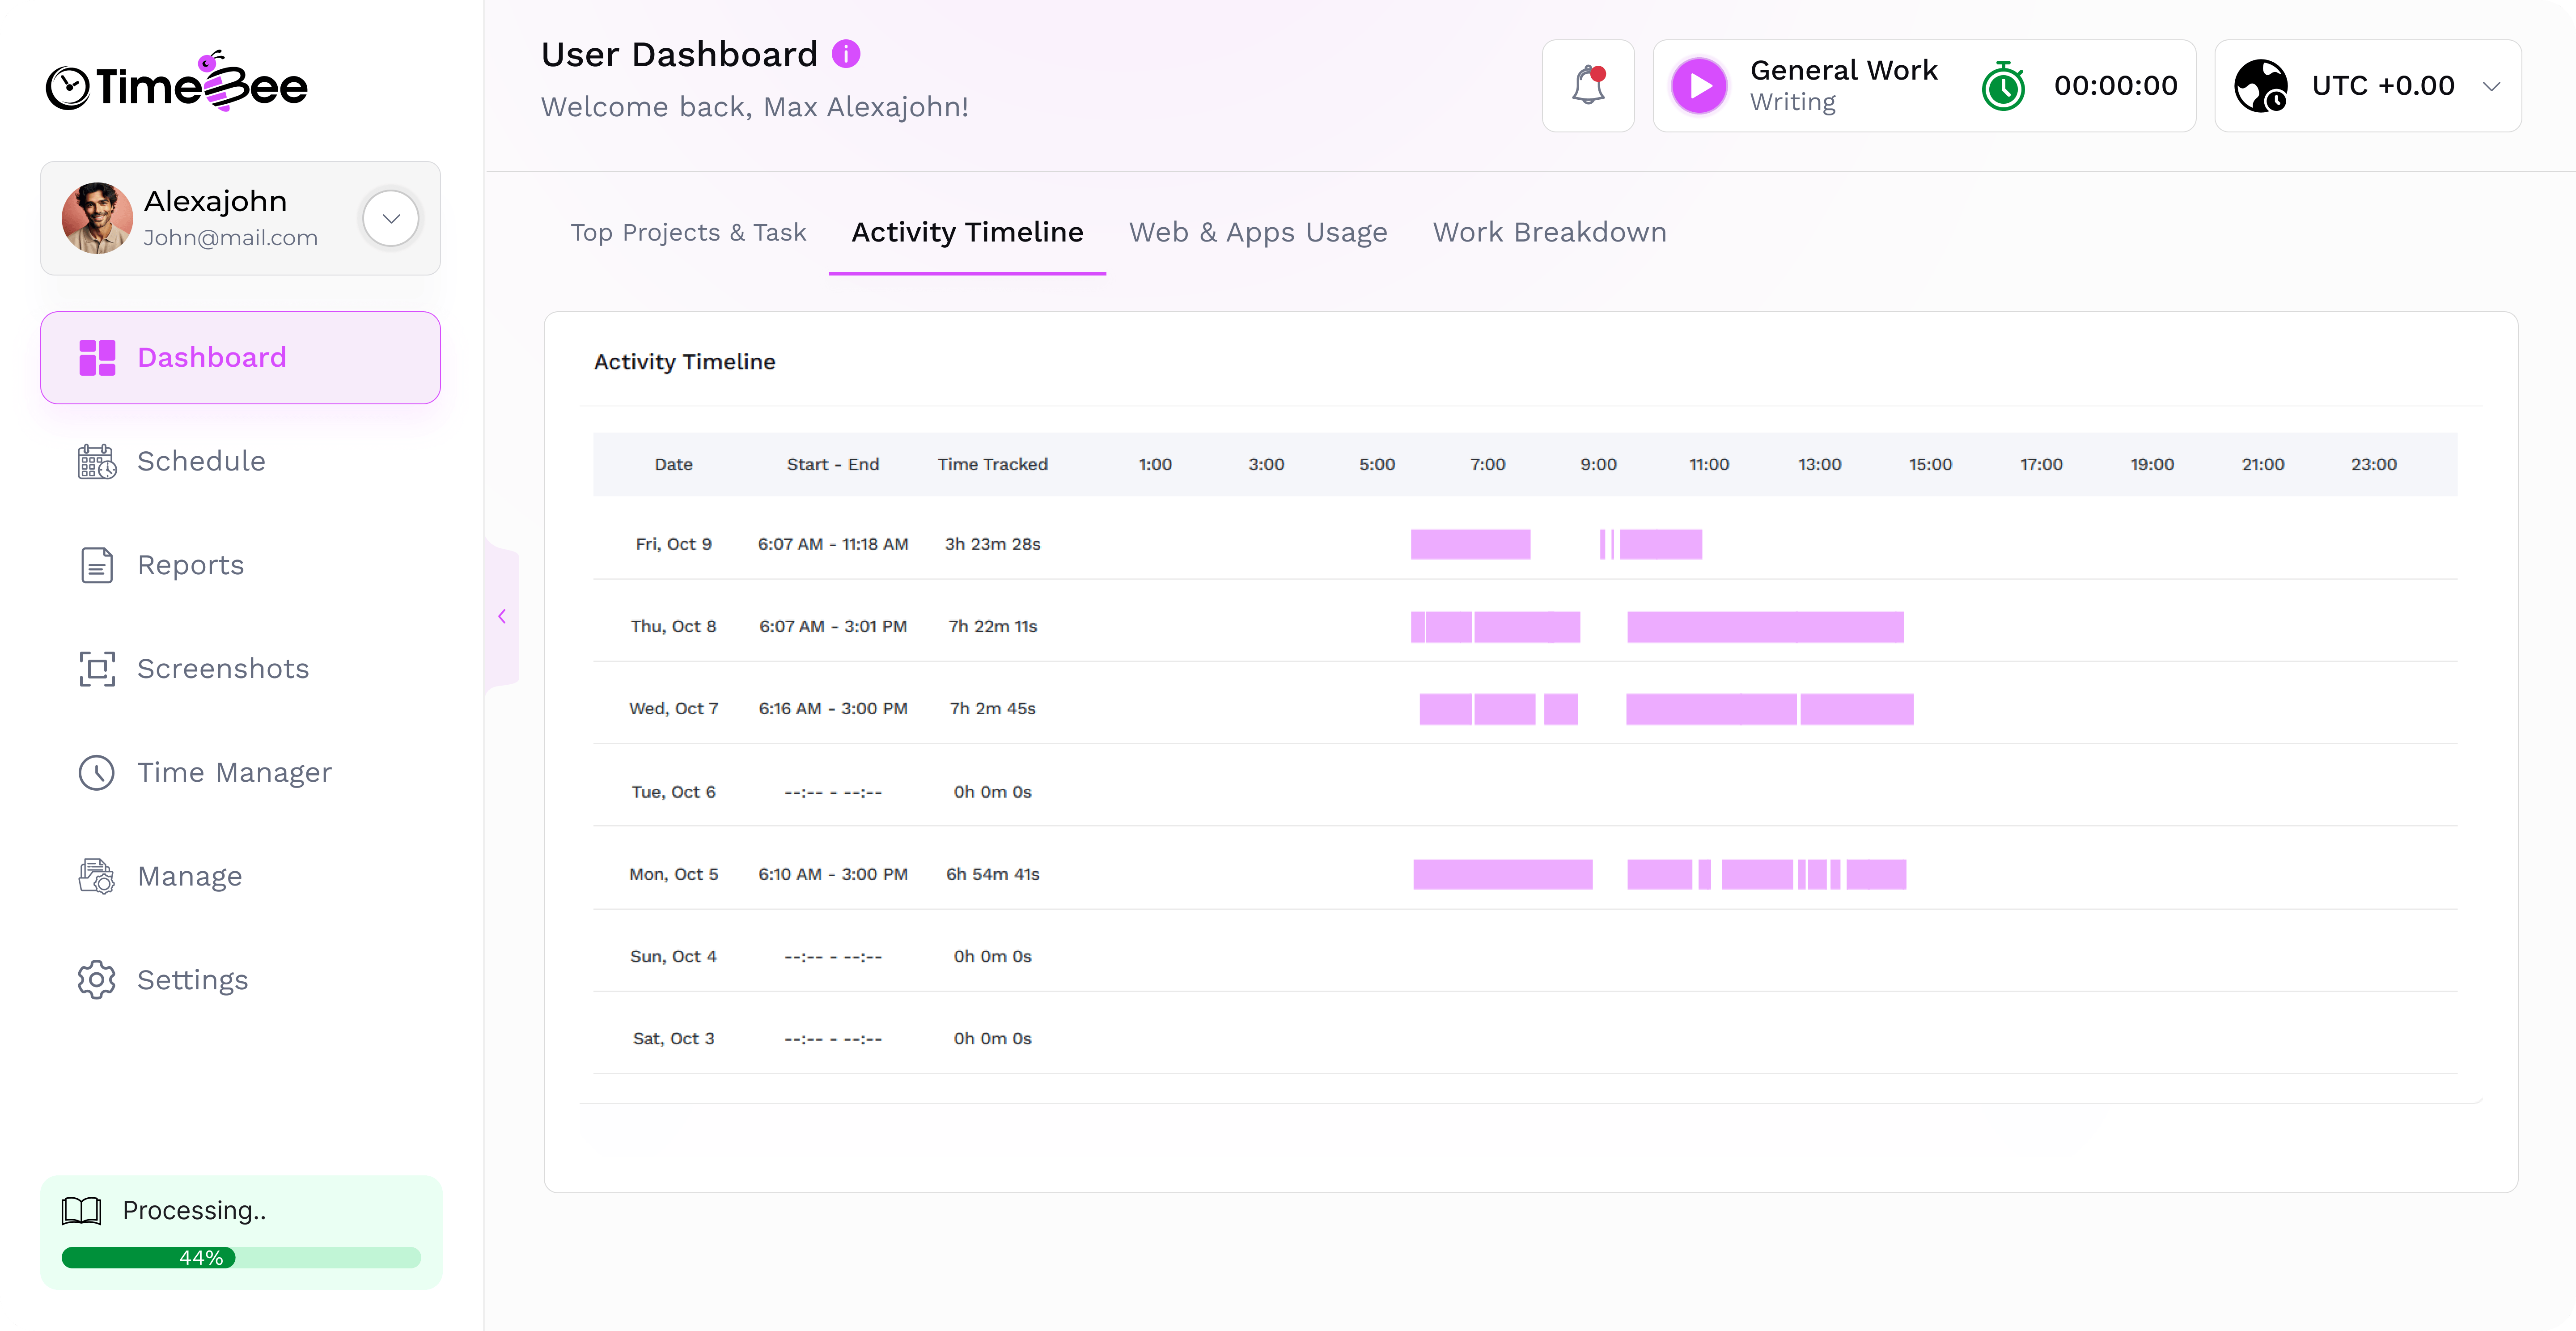Click the '7h 22m 11s' tracked time cell

pyautogui.click(x=992, y=627)
